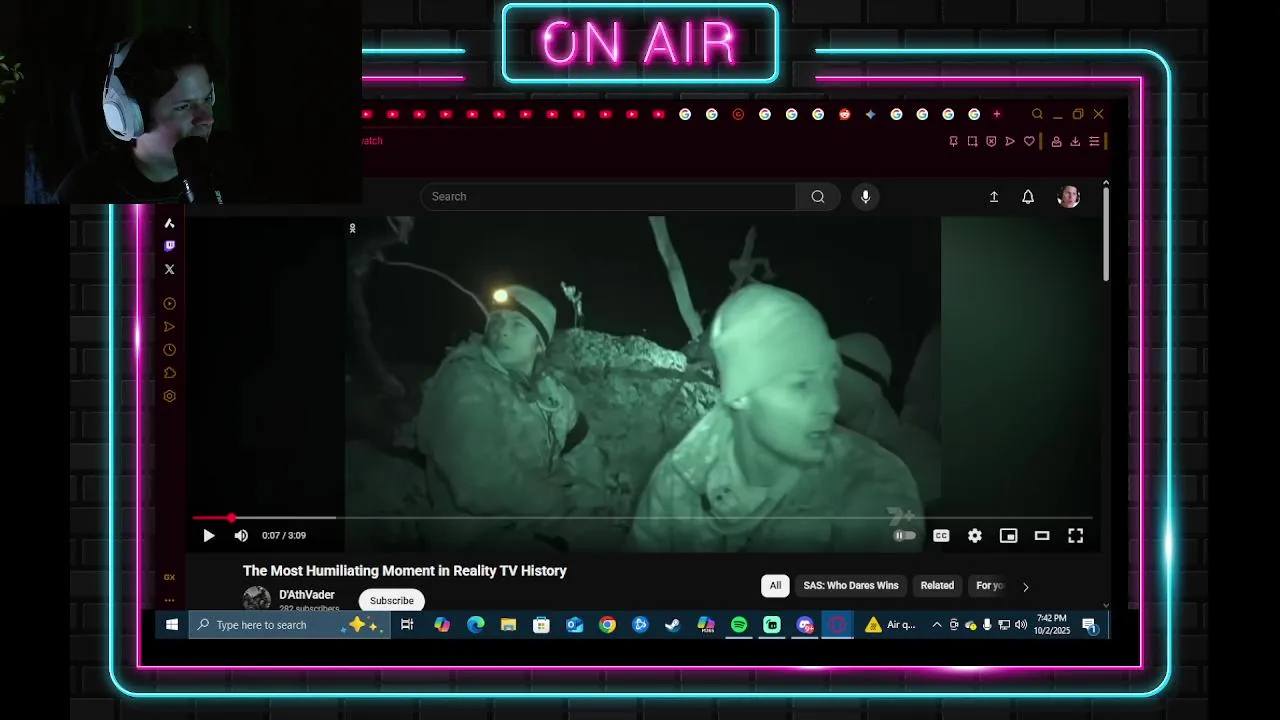This screenshot has width=1280, height=720.
Task: Open sidebar flow send icon
Action: click(169, 327)
